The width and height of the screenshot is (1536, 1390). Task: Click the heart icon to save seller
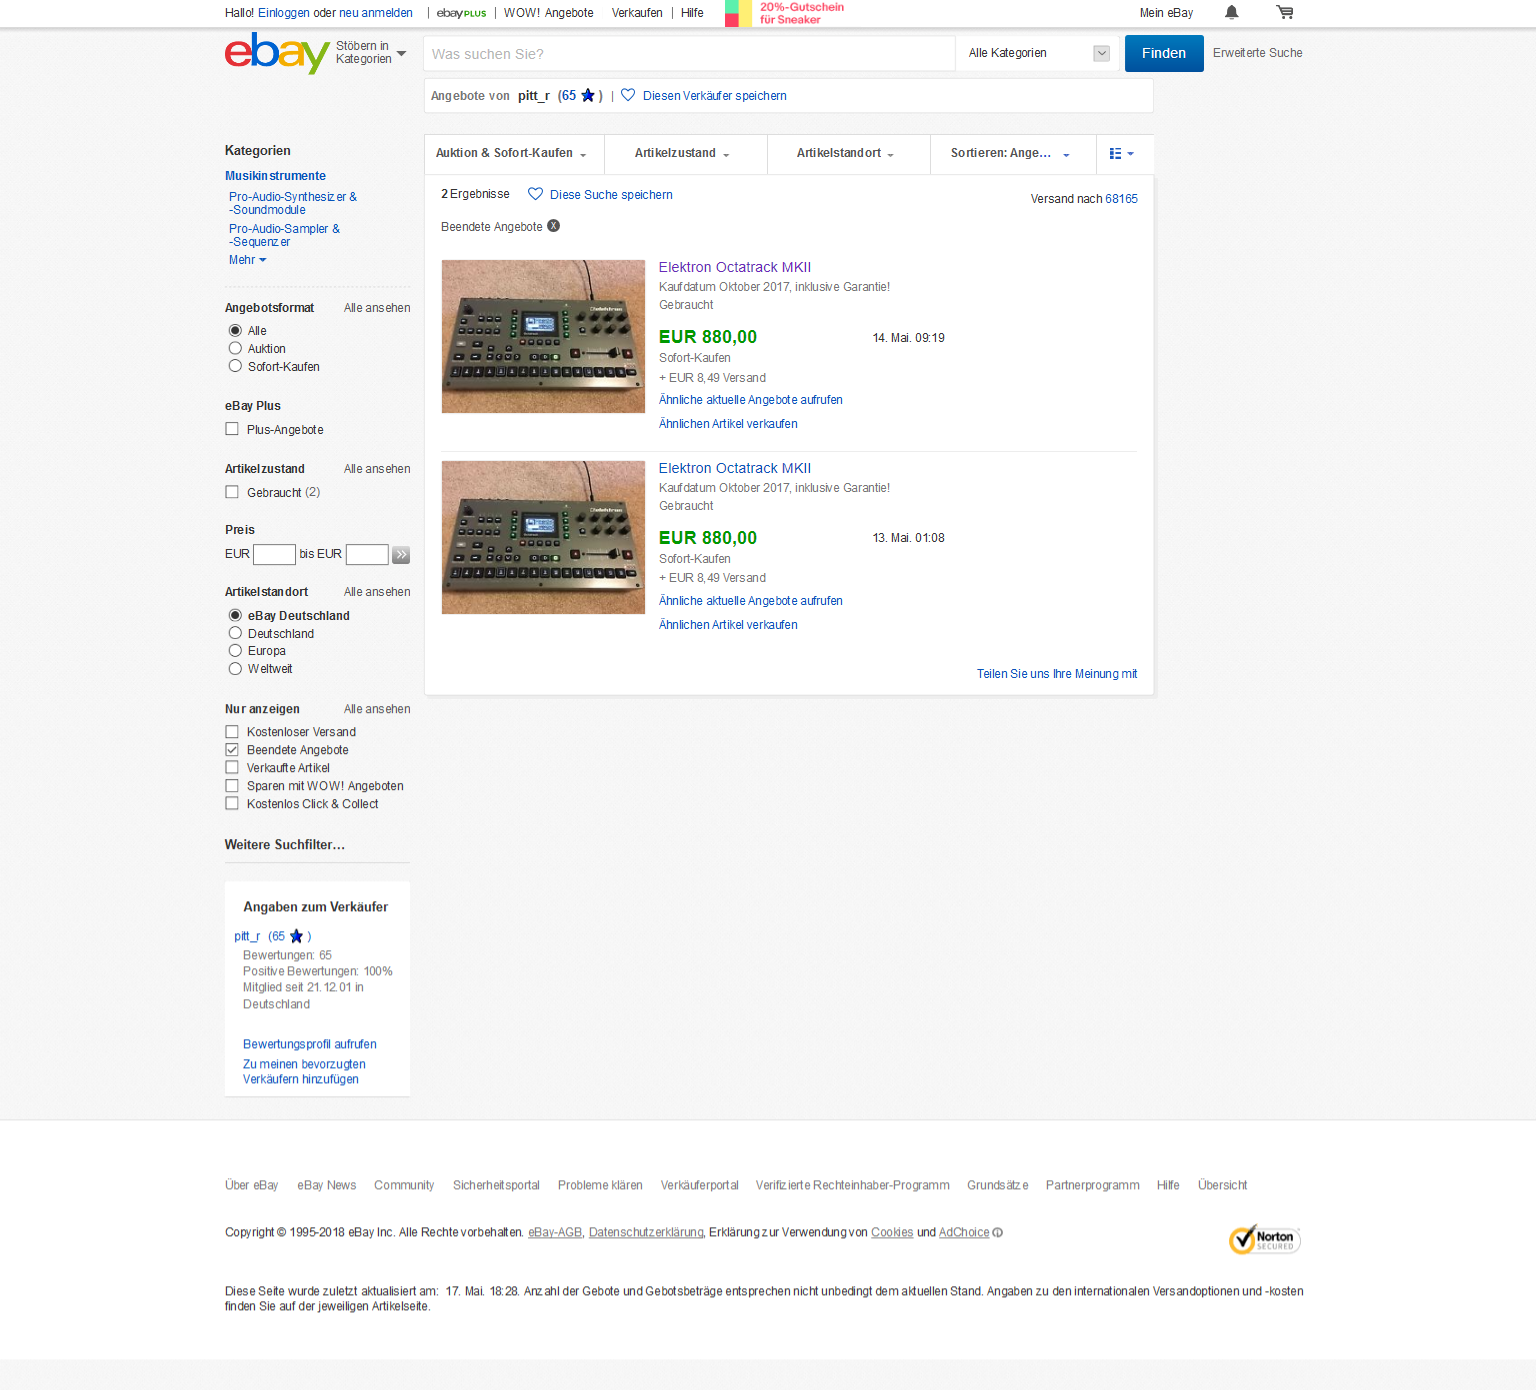tap(628, 96)
